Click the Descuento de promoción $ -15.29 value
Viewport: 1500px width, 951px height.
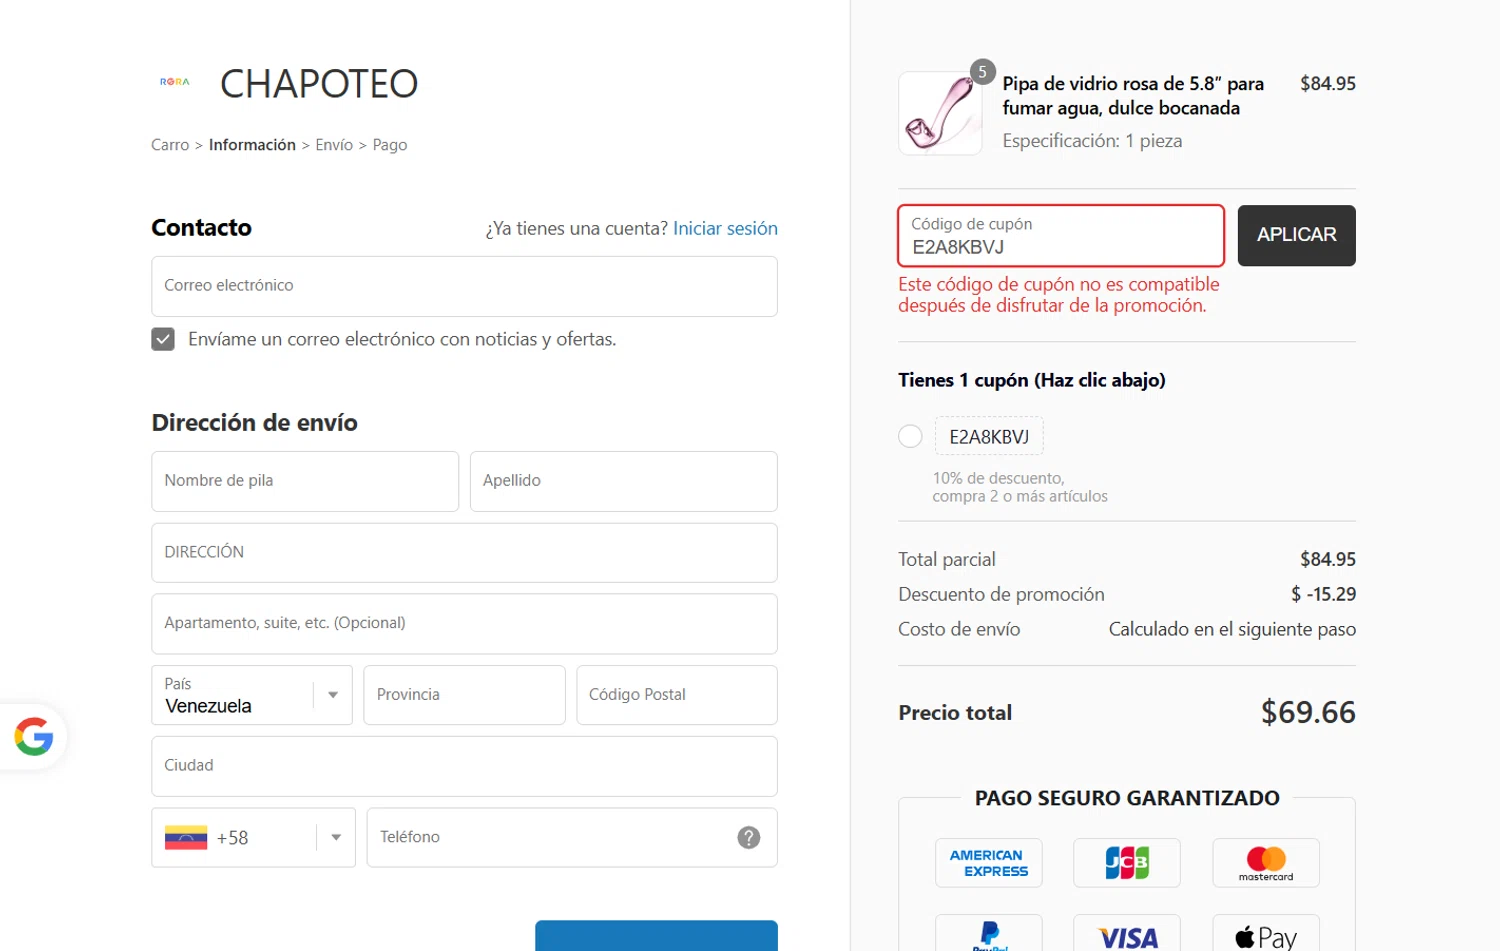[1323, 594]
